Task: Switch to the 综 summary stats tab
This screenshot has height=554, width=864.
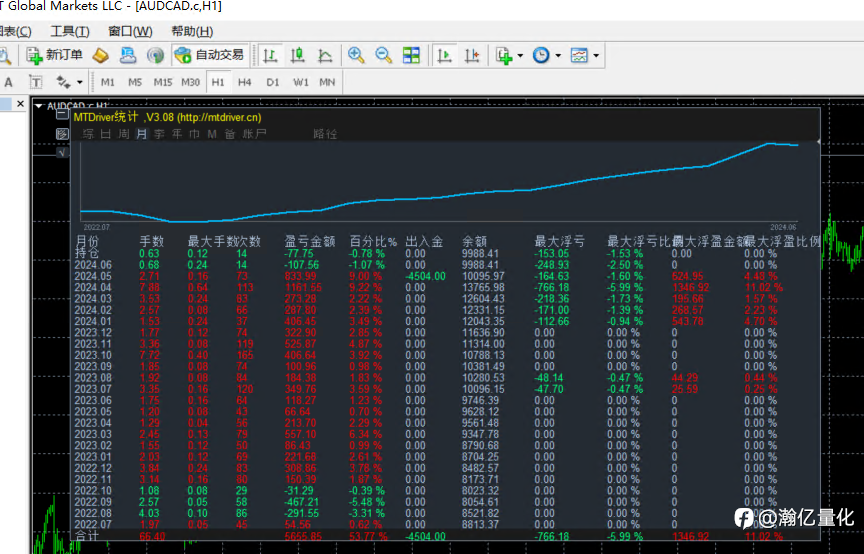Action: pos(88,134)
